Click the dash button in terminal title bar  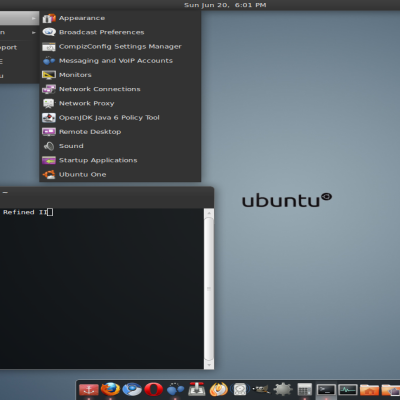5,192
